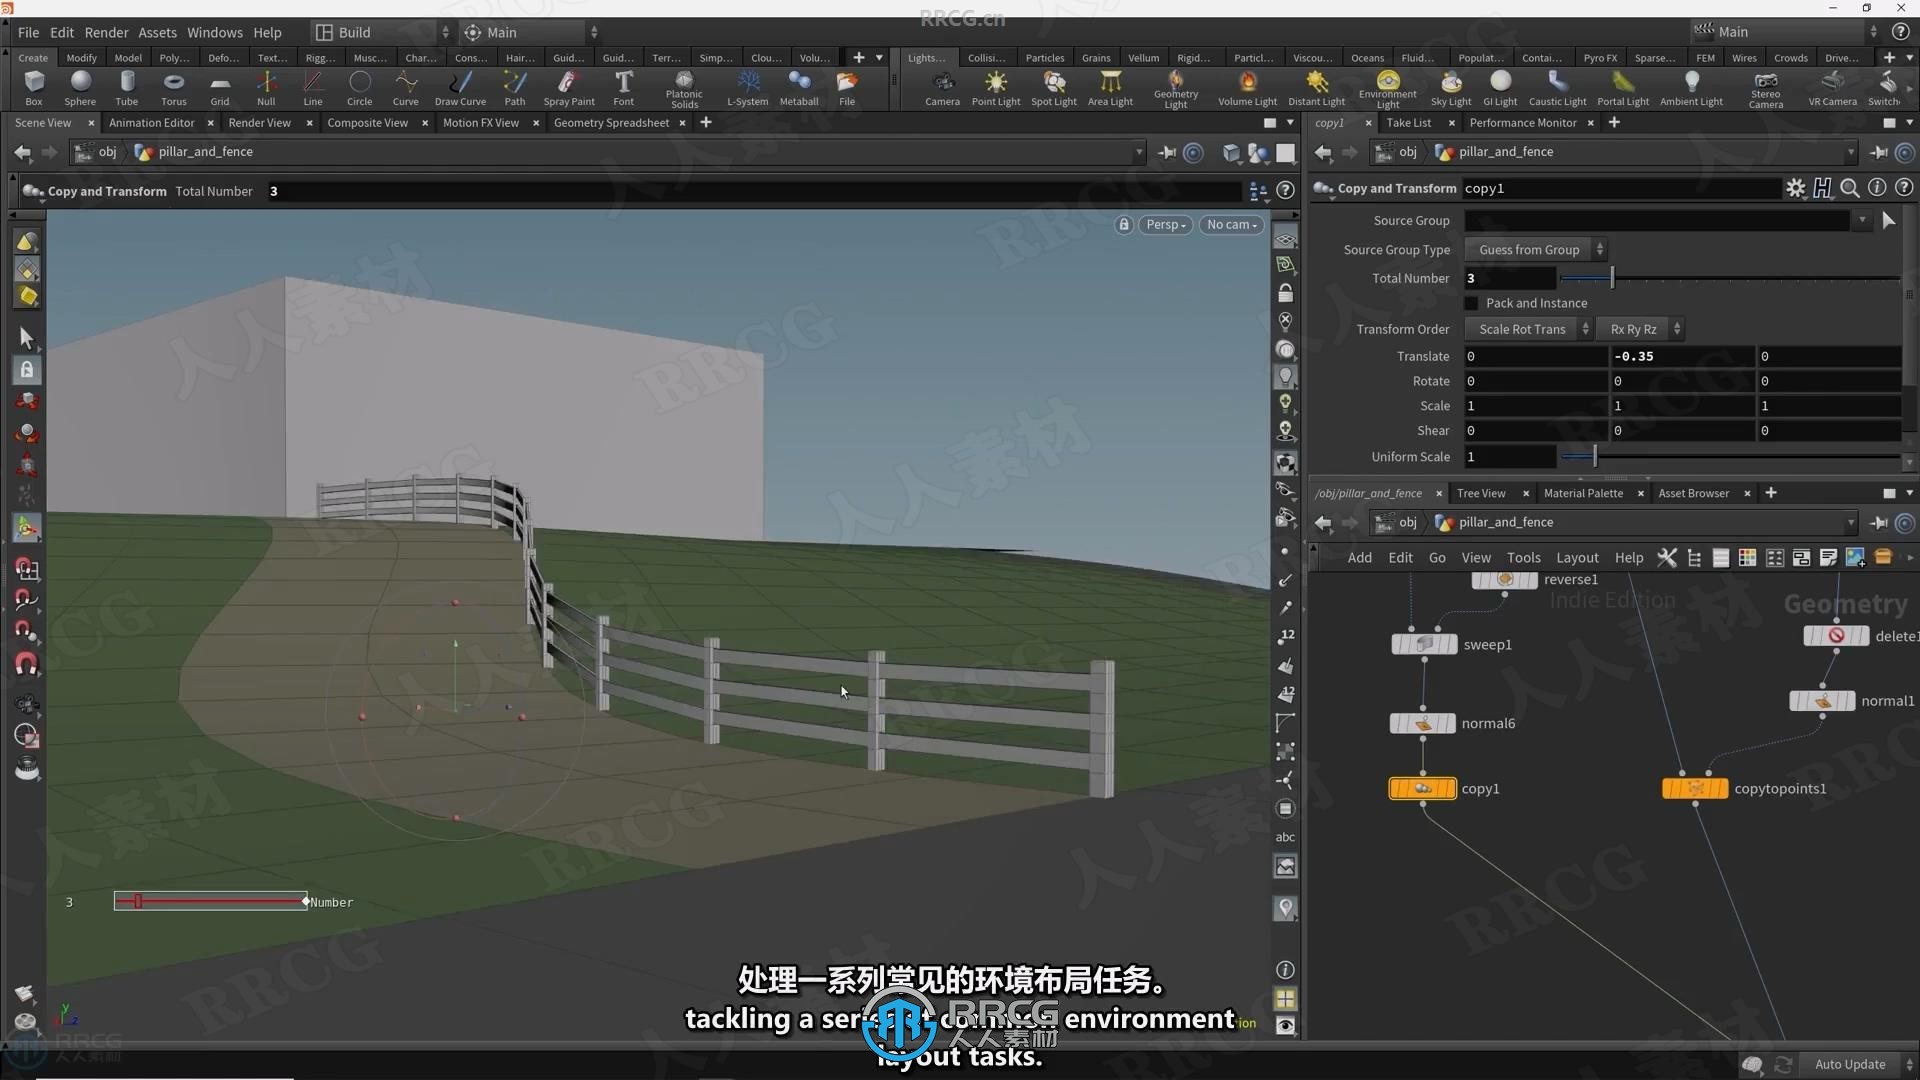Add an Environment Light

coord(1387,89)
